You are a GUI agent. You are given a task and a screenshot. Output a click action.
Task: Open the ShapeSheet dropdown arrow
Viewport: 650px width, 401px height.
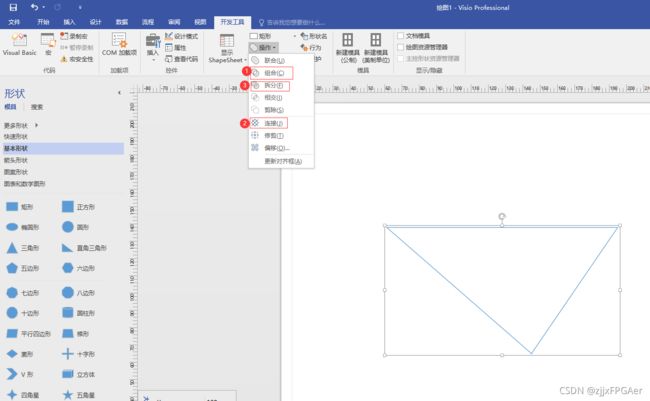245,60
